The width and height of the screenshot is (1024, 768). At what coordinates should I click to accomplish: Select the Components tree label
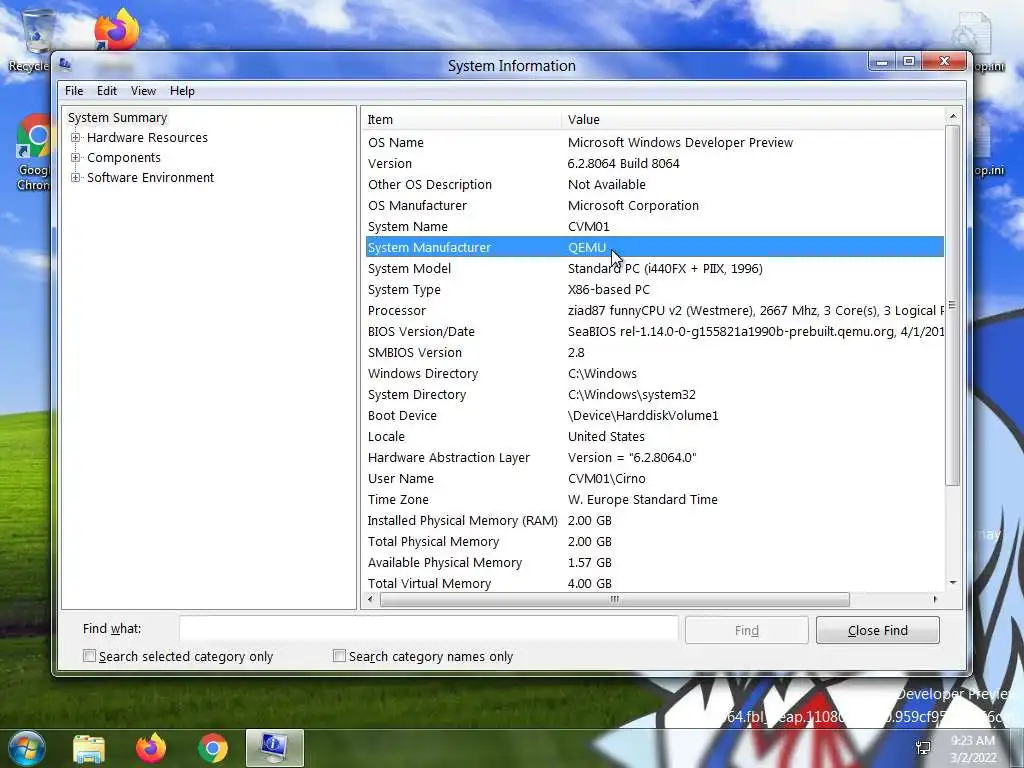[123, 157]
